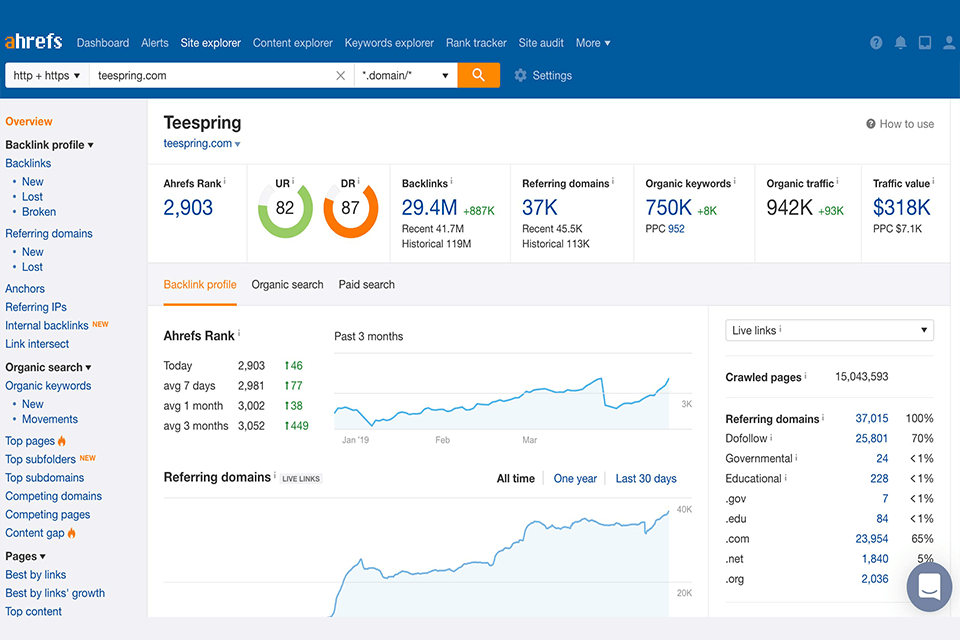Open the Settings gear icon
Viewport: 960px width, 640px height.
point(520,75)
